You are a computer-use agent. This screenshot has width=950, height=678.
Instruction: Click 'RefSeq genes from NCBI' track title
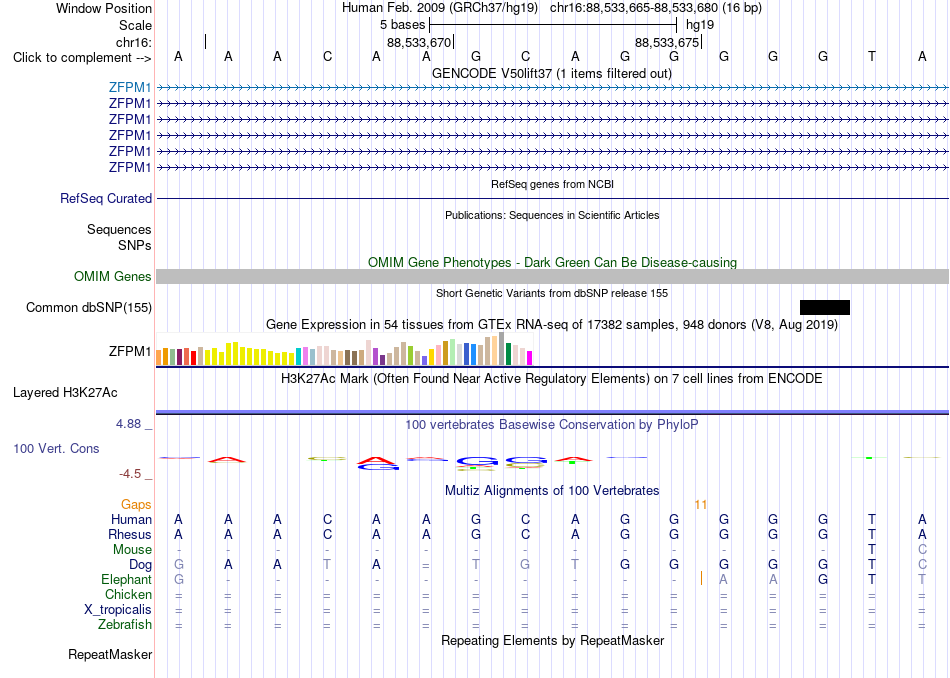point(552,184)
